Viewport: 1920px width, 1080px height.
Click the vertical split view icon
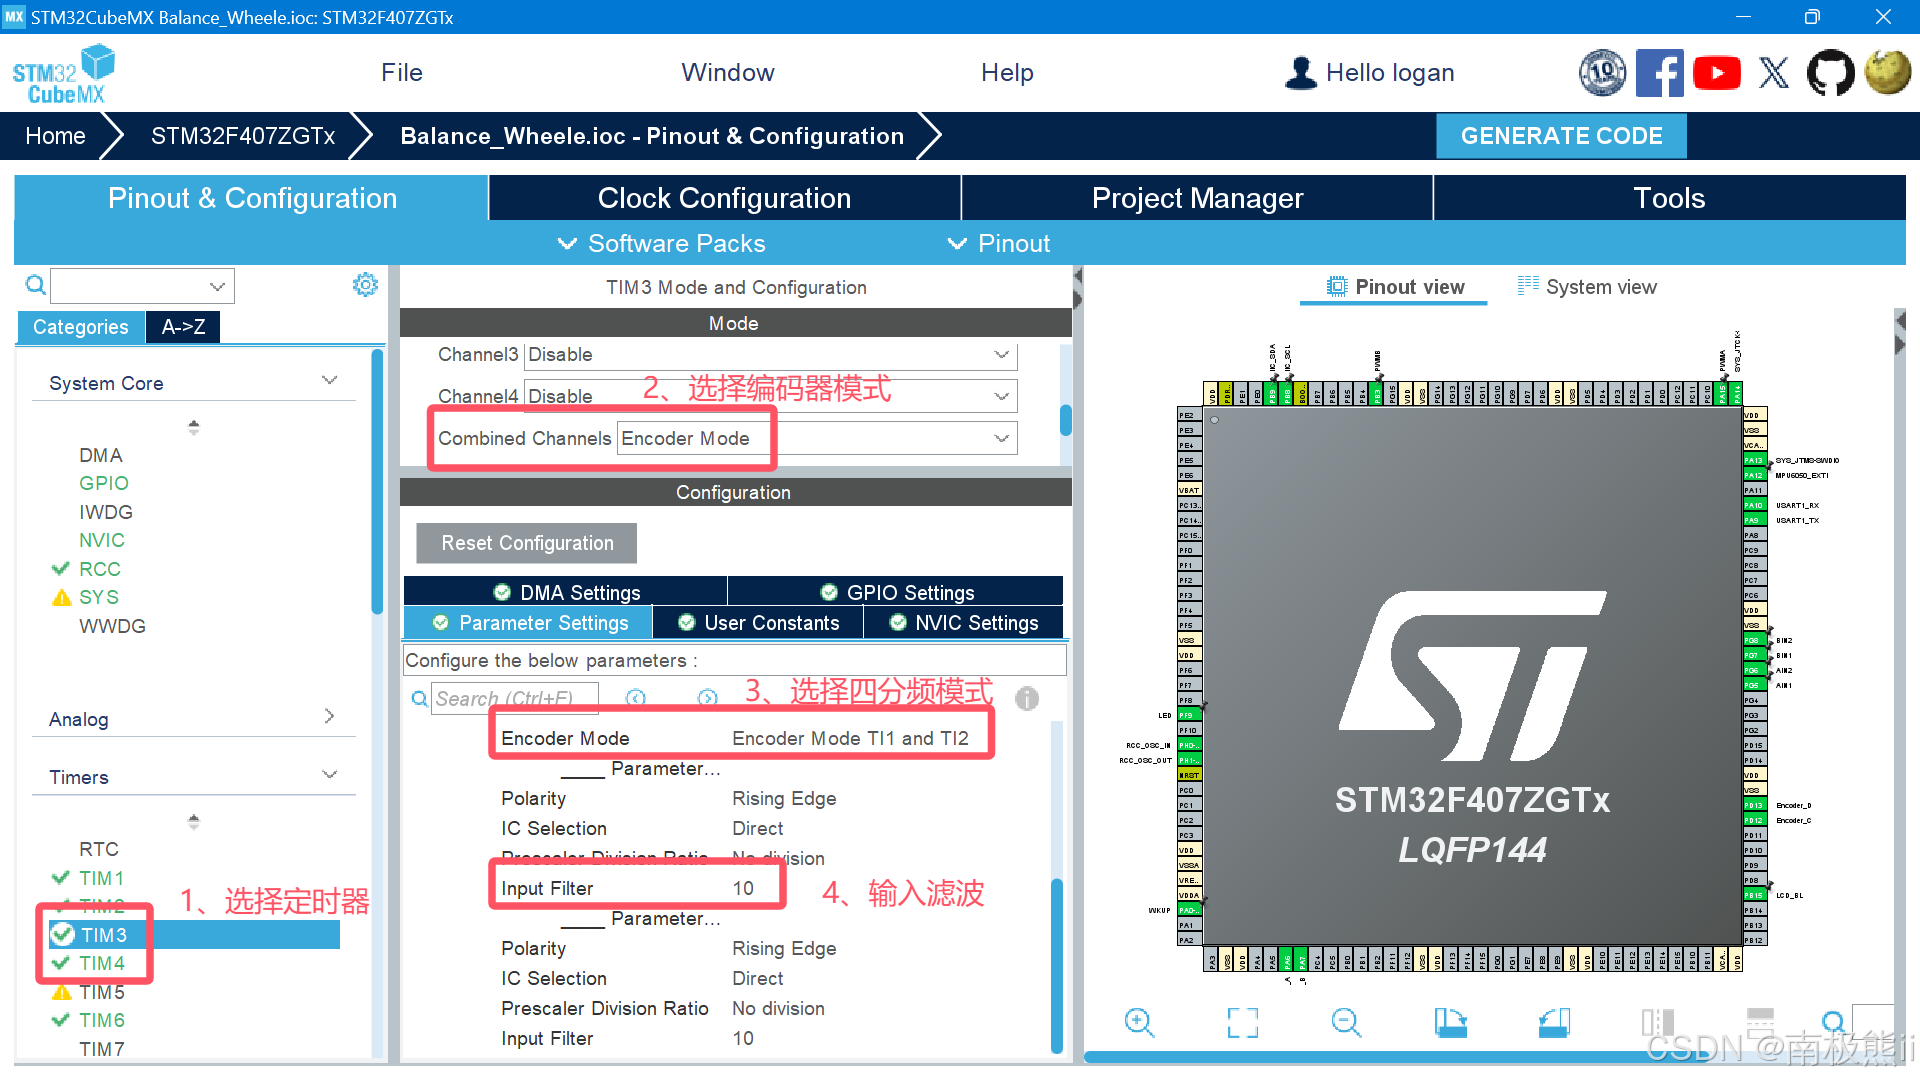(1657, 1022)
